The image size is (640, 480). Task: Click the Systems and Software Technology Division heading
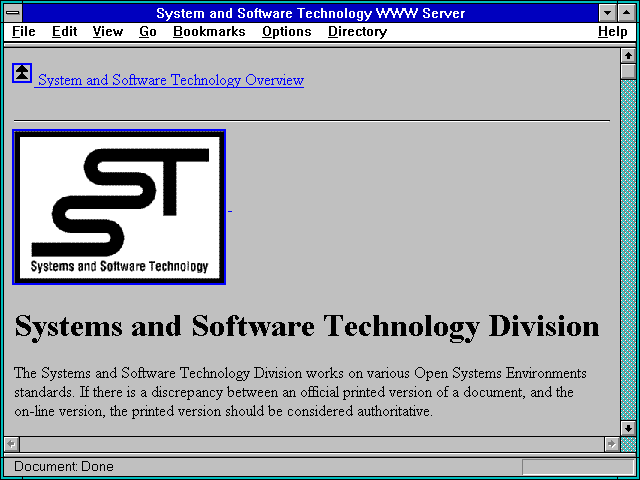click(x=307, y=327)
